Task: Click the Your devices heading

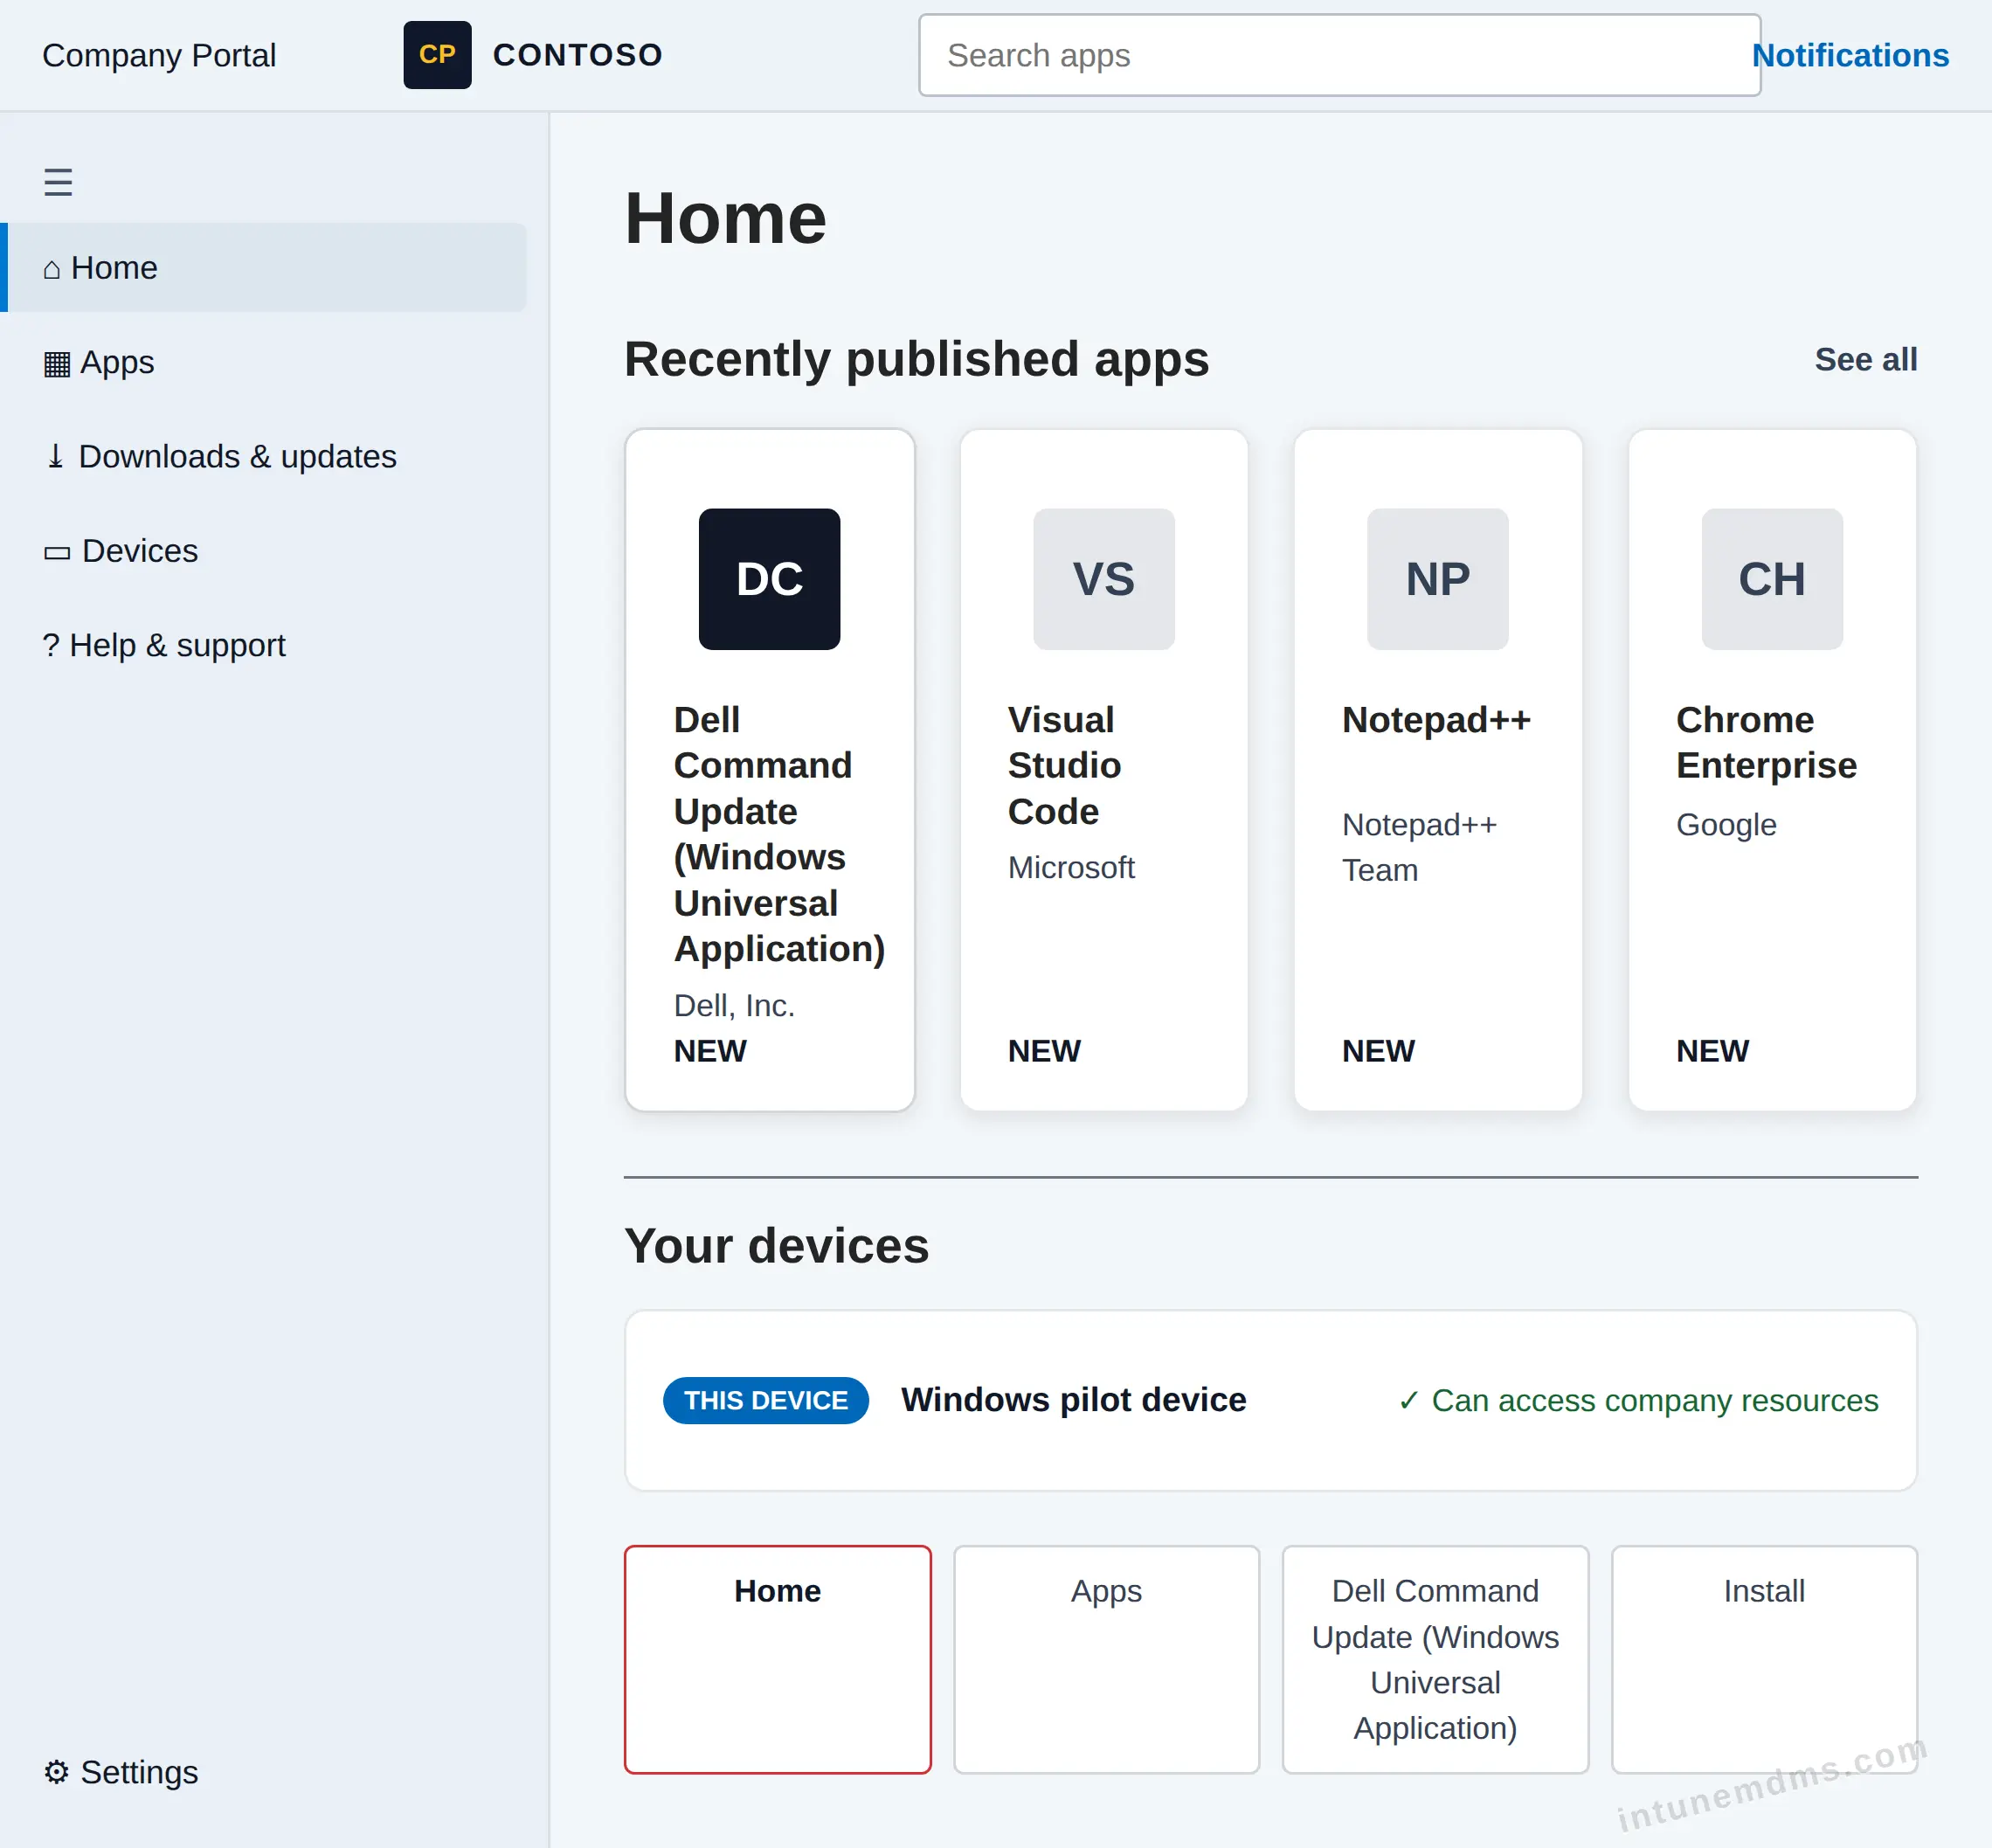Action: coord(776,1246)
